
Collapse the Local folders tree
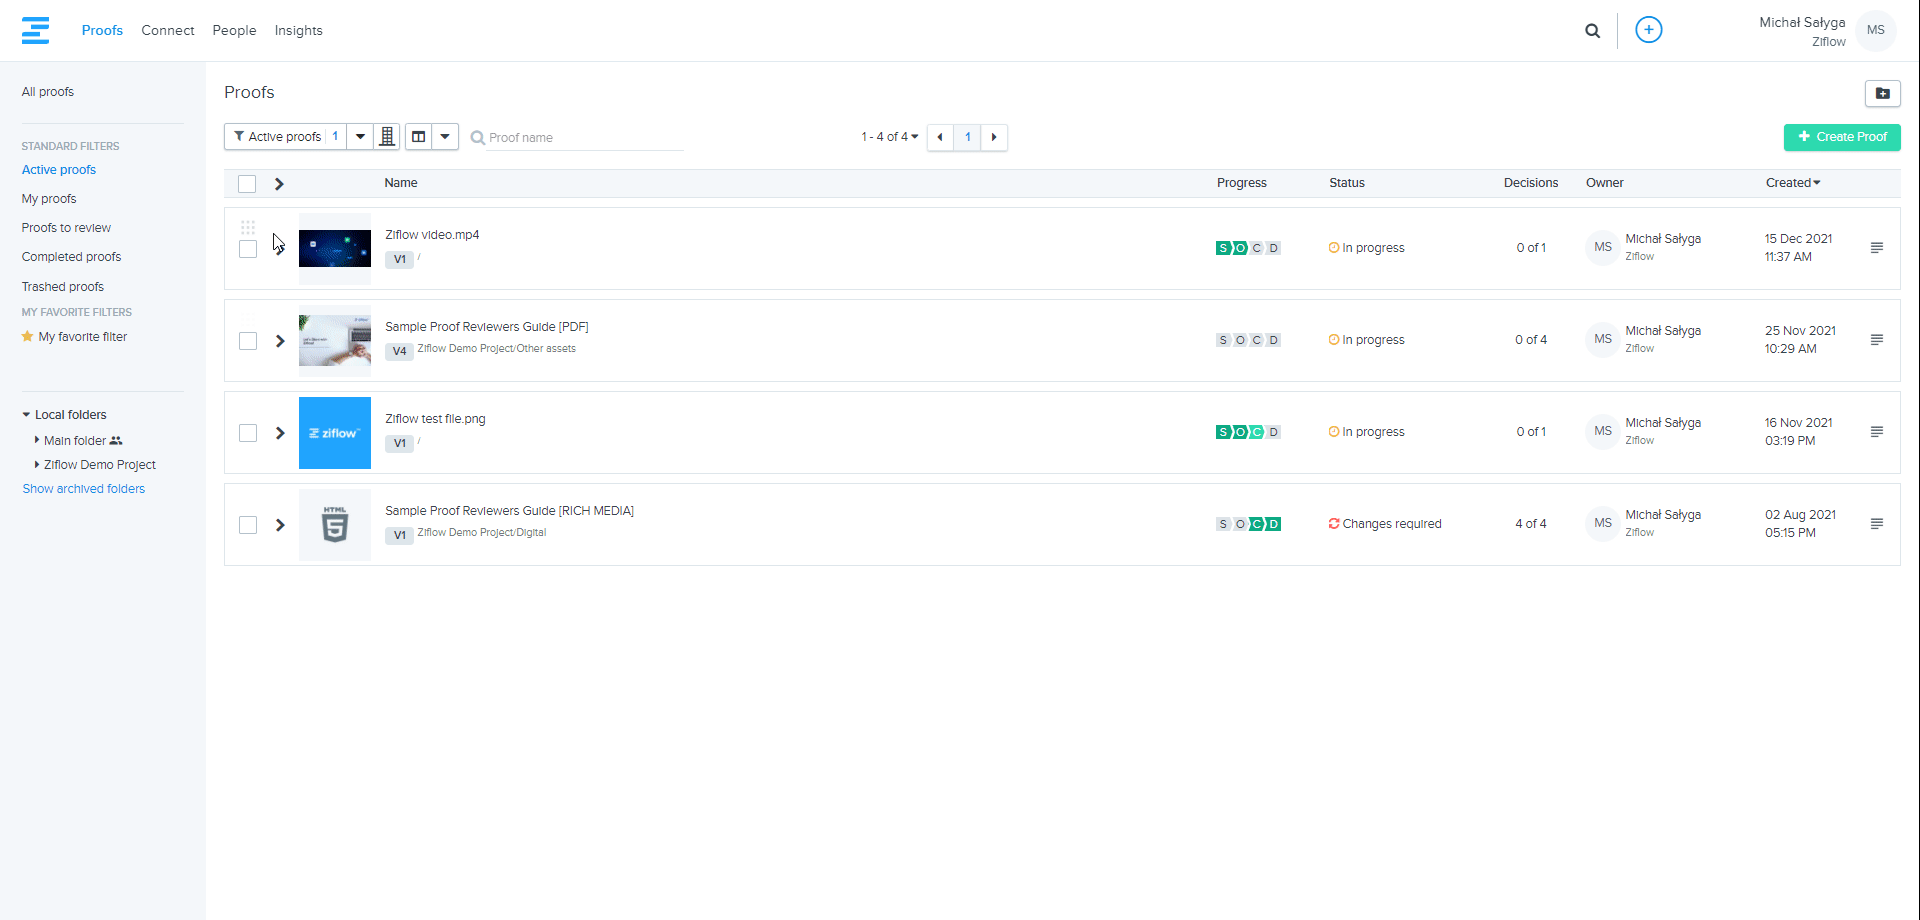pyautogui.click(x=27, y=415)
